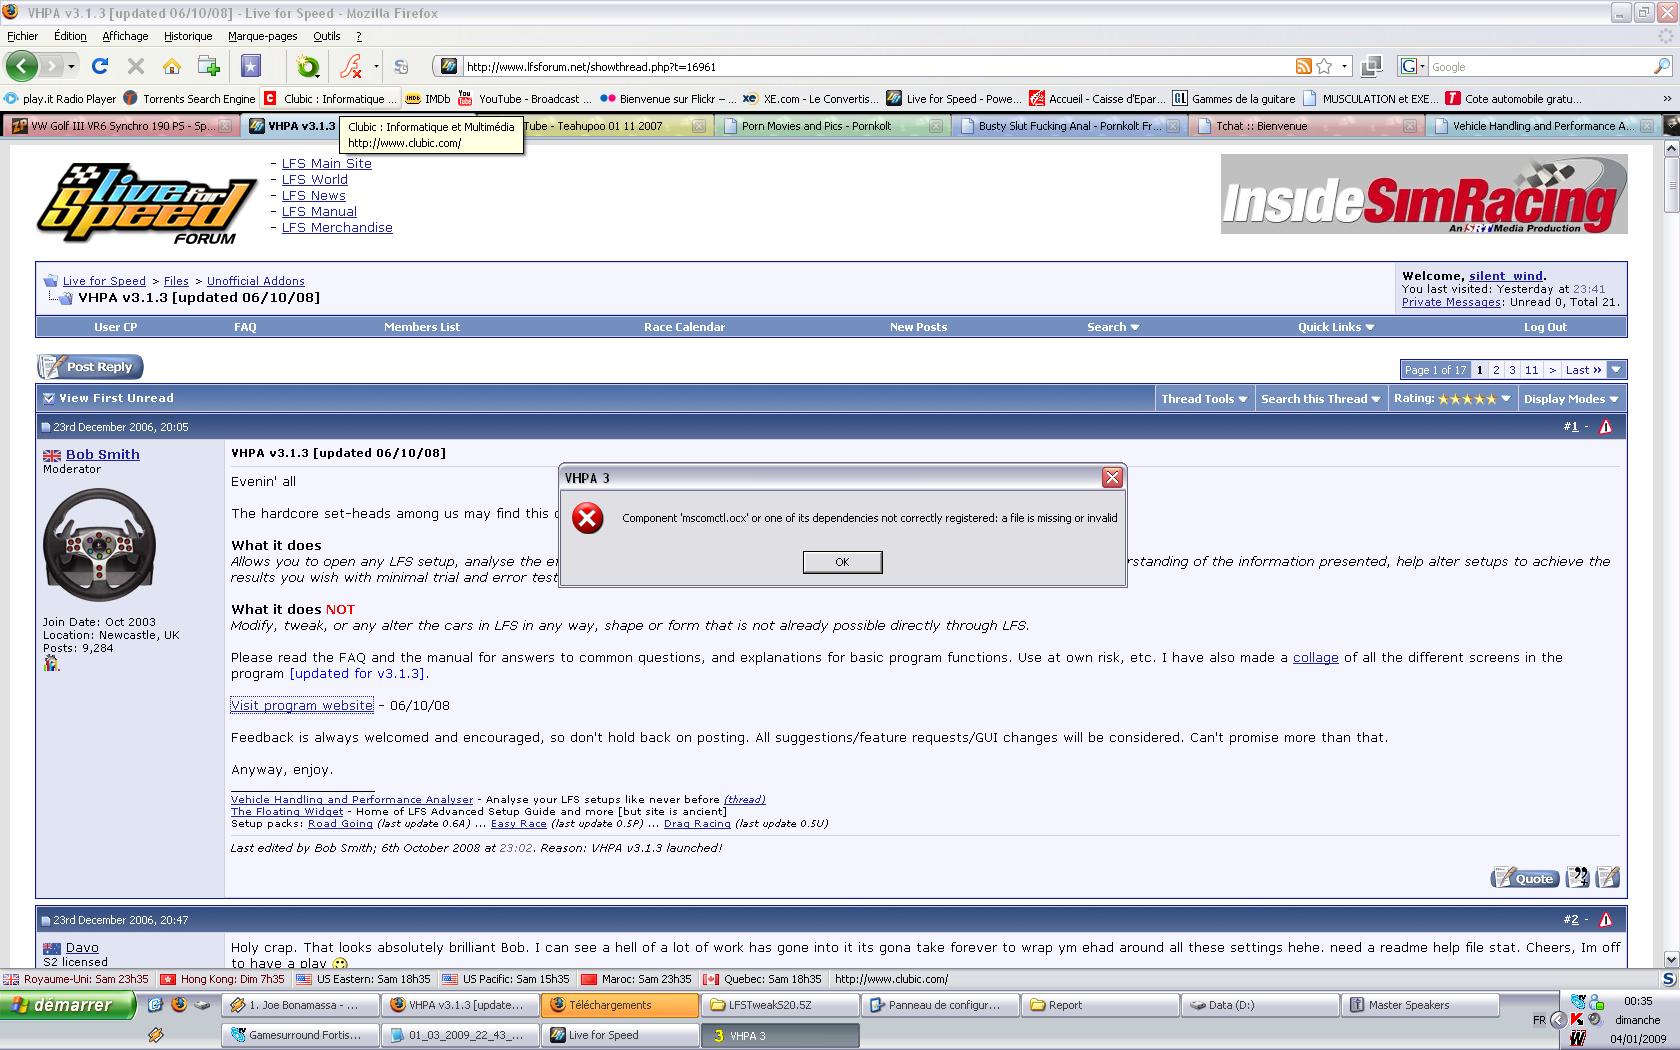The width and height of the screenshot is (1680, 1050).
Task: Report post #1 with the warning triangle icon
Action: [1606, 427]
